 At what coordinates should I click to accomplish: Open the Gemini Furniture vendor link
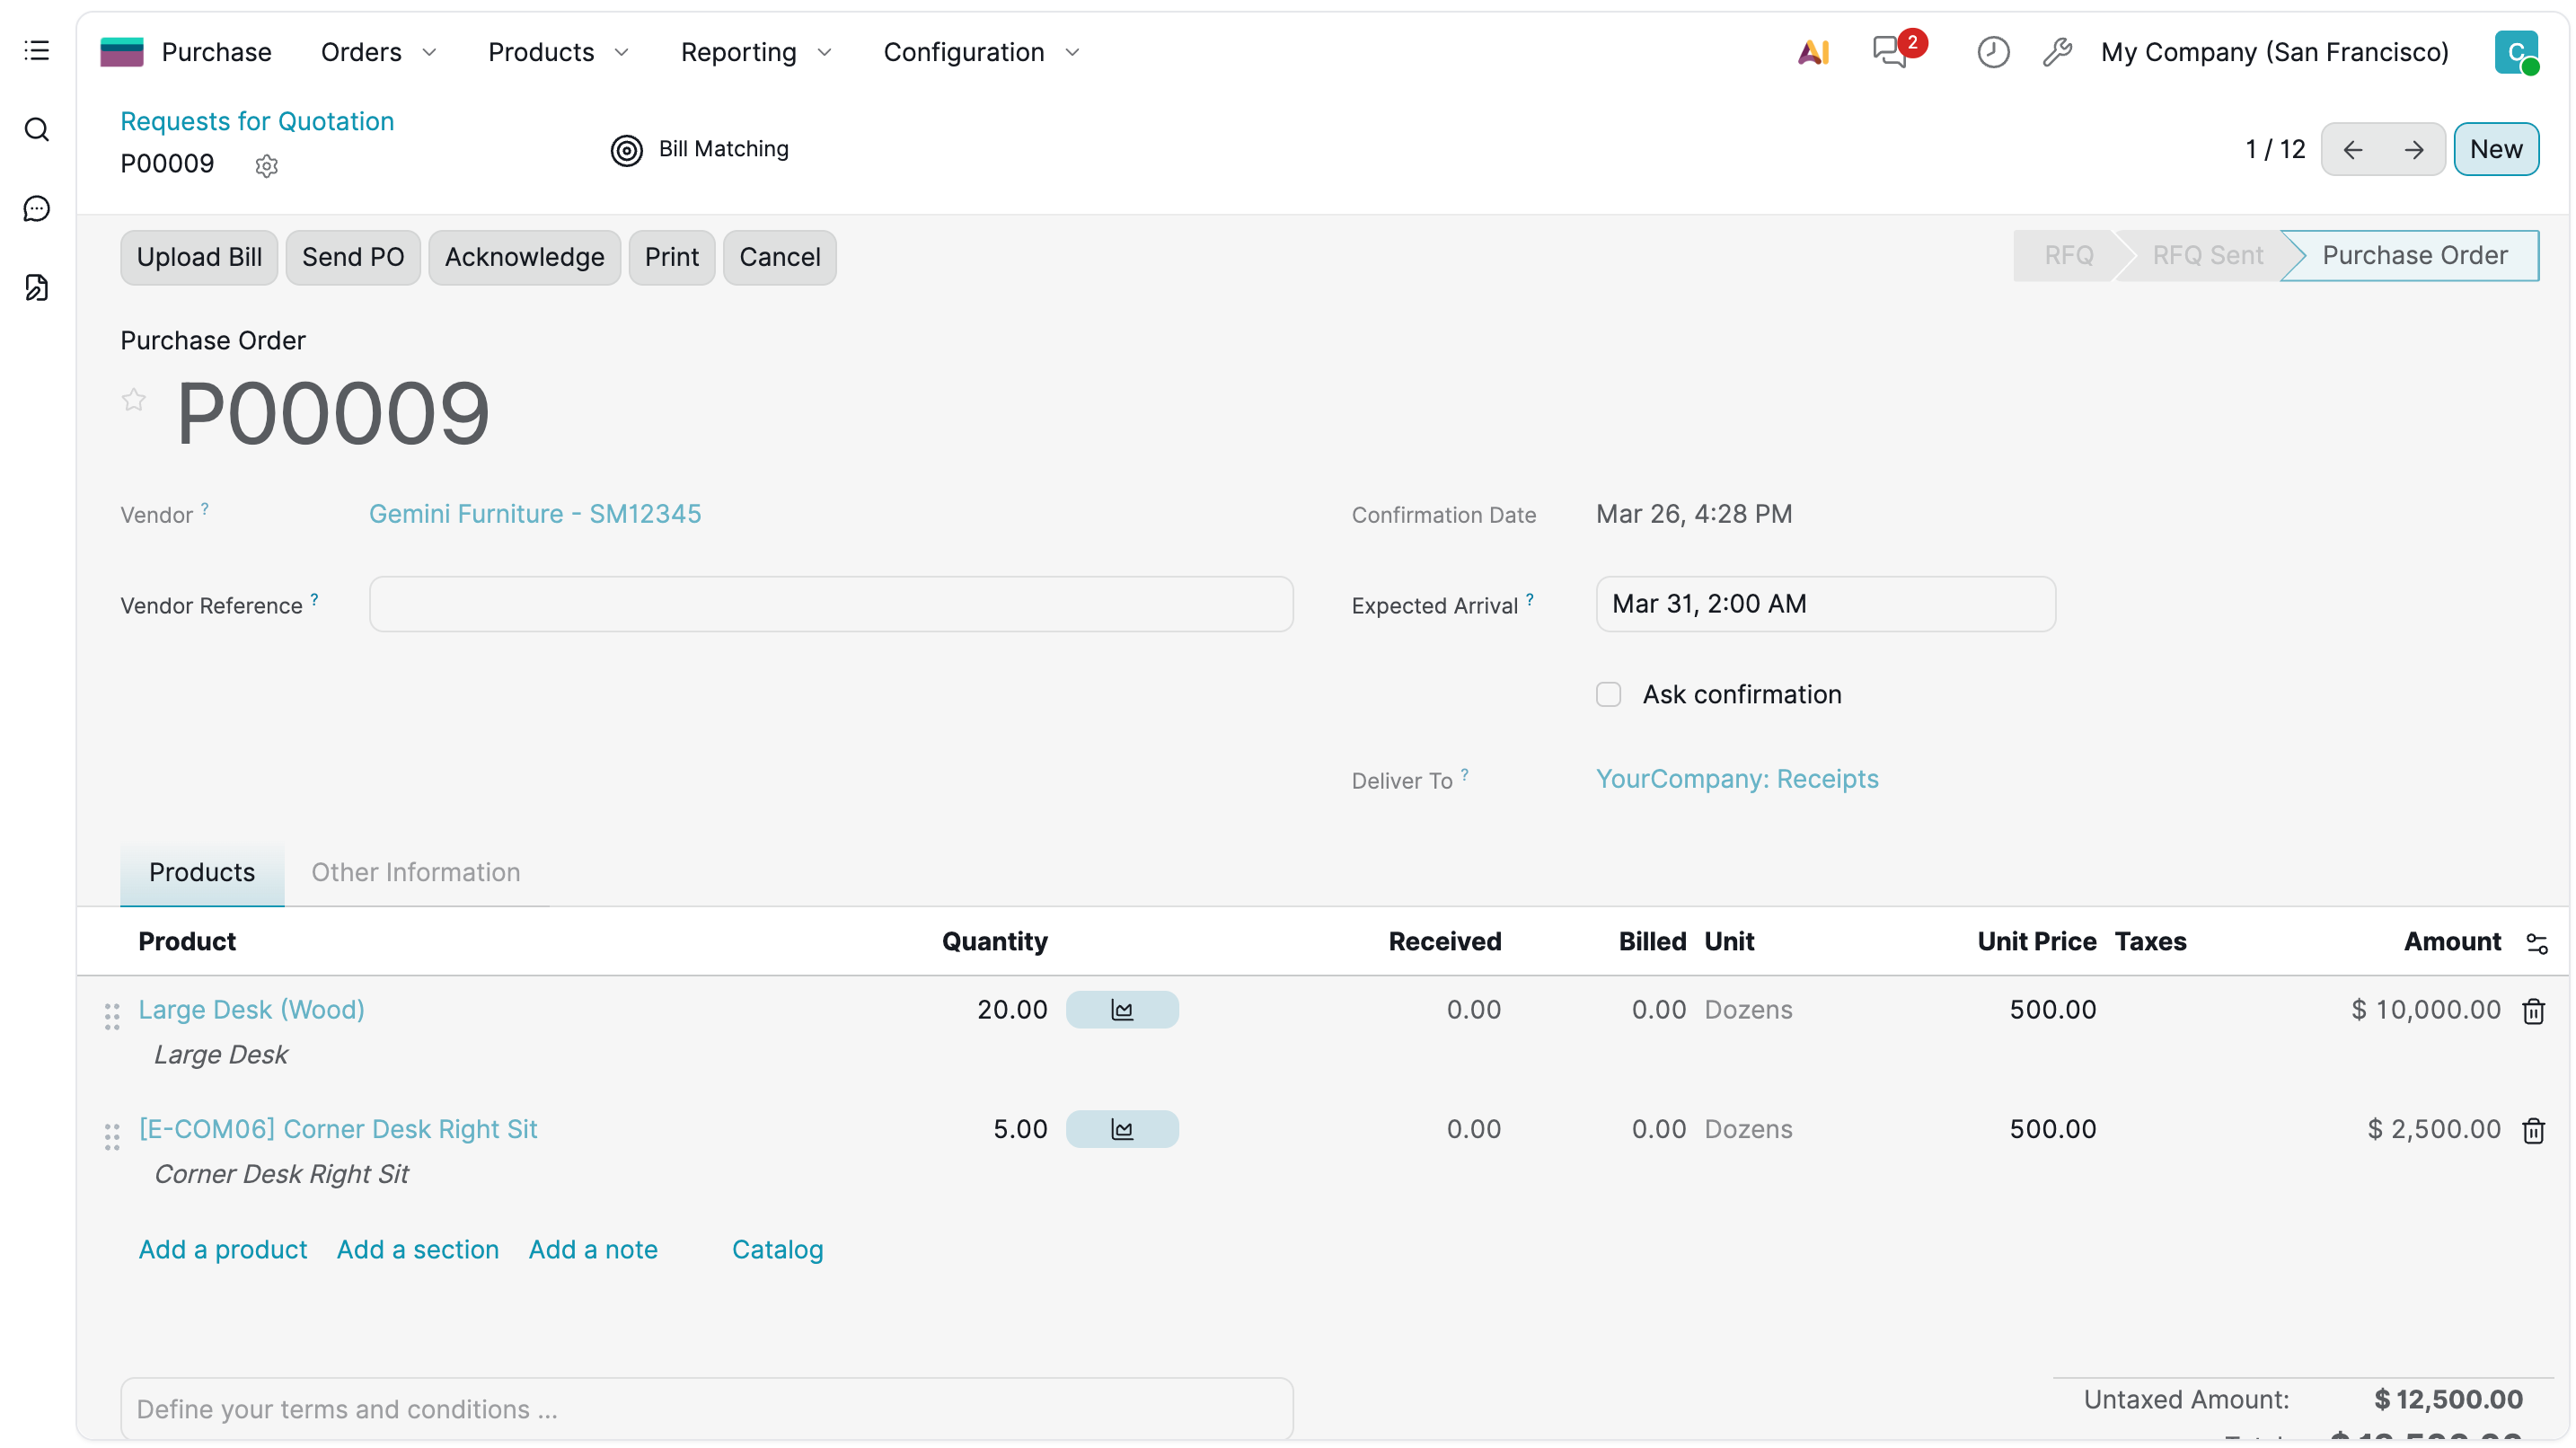point(535,514)
